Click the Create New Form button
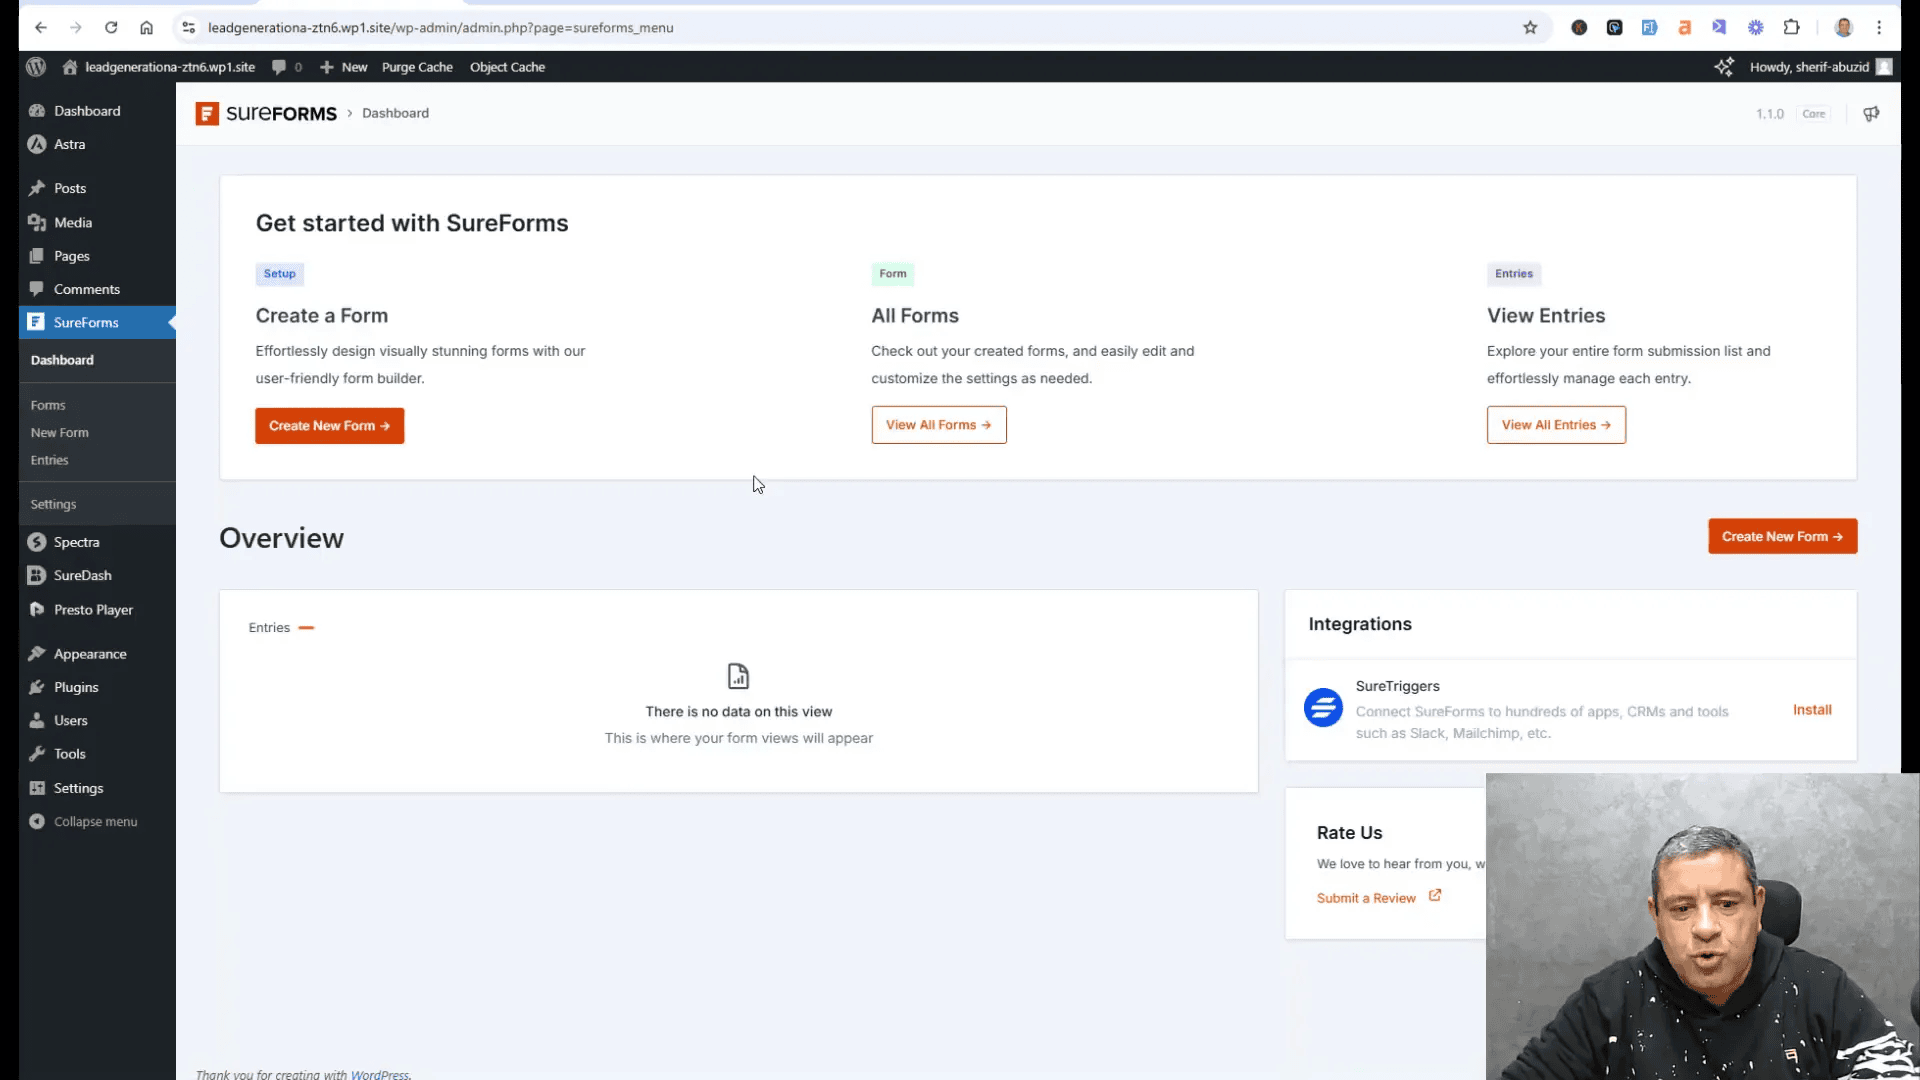The image size is (1920, 1080). coord(329,425)
